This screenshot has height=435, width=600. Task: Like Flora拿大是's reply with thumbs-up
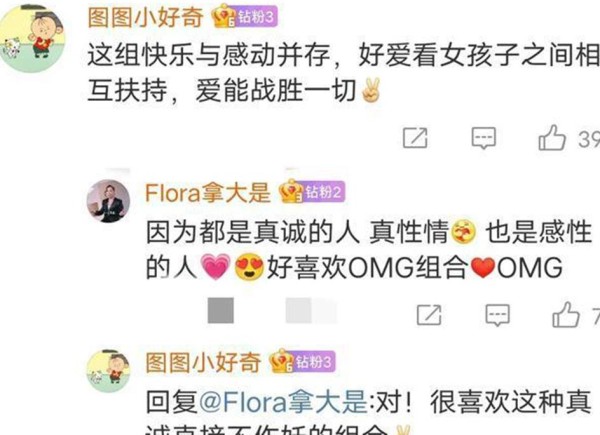(566, 314)
